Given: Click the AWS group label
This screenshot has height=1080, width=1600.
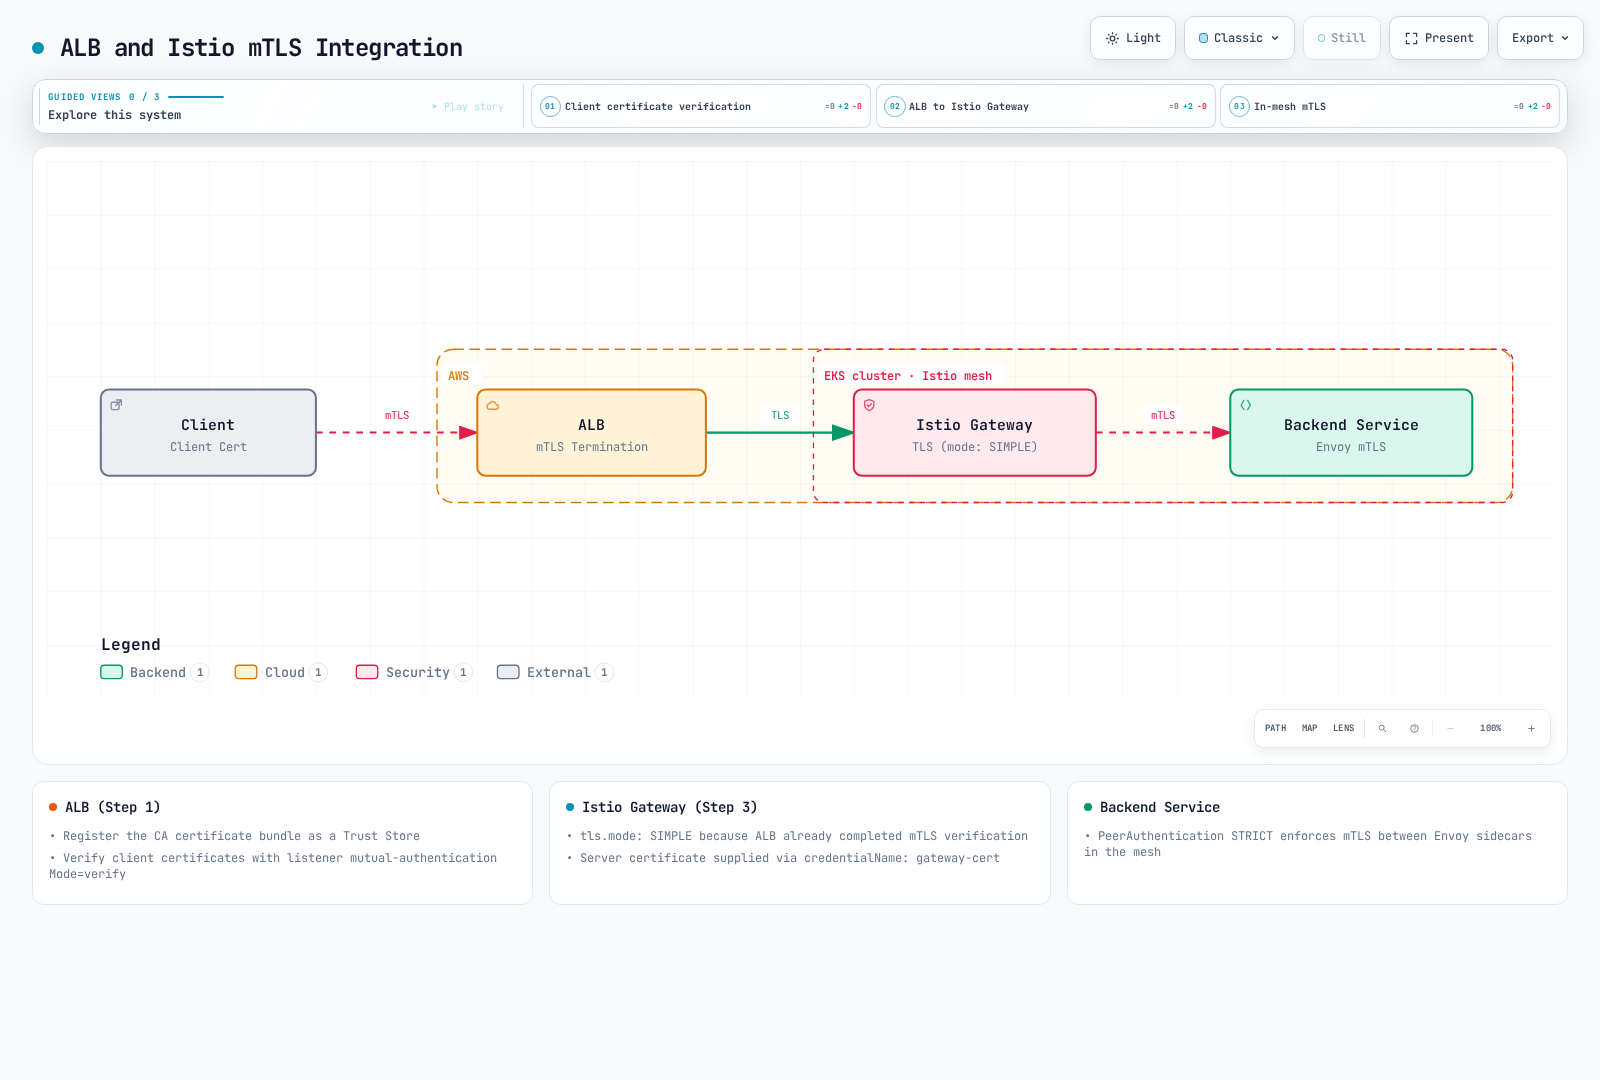Looking at the screenshot, I should coord(458,376).
